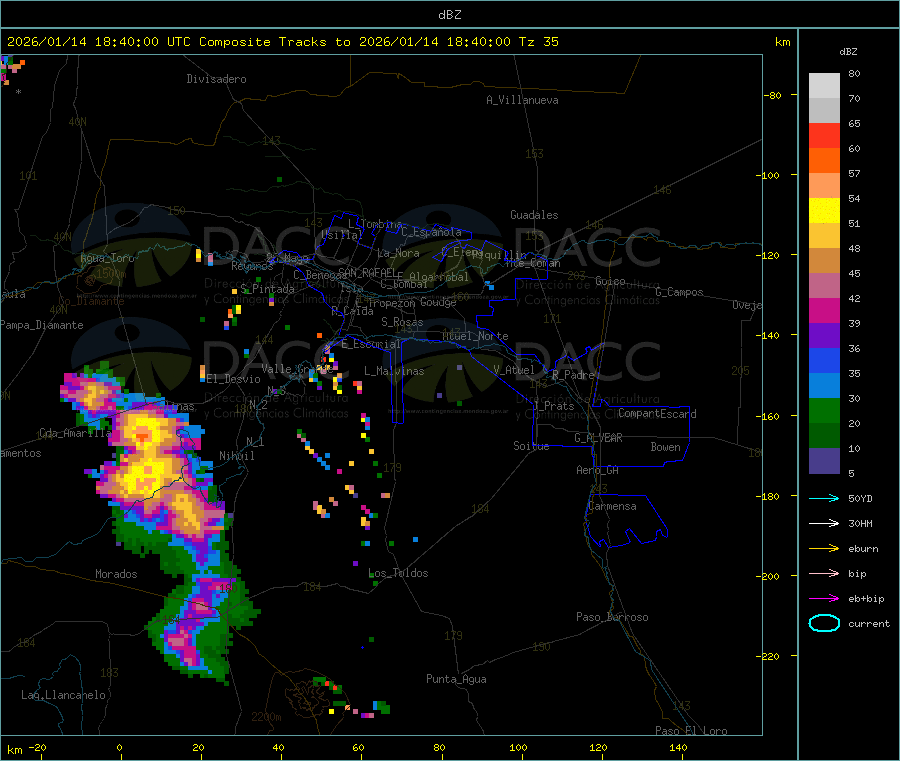Click the Divisadero map label
The width and height of the screenshot is (900, 761).
[x=216, y=79]
